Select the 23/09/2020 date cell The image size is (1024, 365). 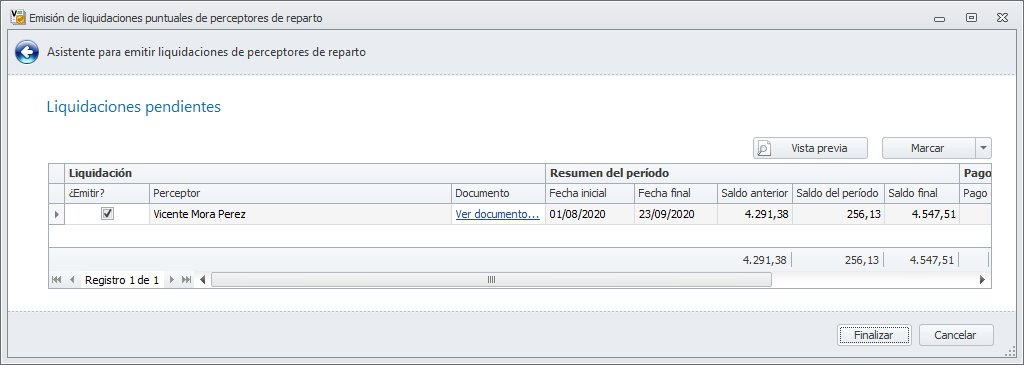click(x=676, y=214)
